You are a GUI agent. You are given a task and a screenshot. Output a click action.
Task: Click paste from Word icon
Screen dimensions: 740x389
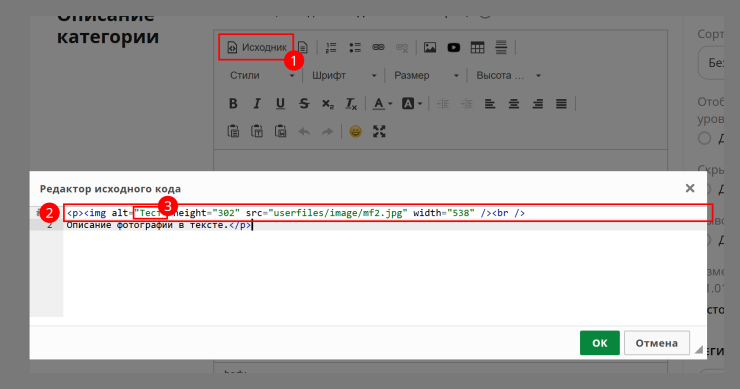click(280, 131)
